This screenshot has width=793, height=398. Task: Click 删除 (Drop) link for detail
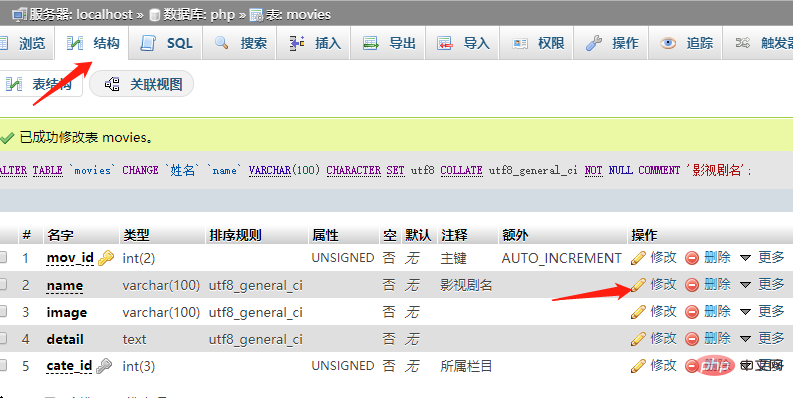coord(717,338)
